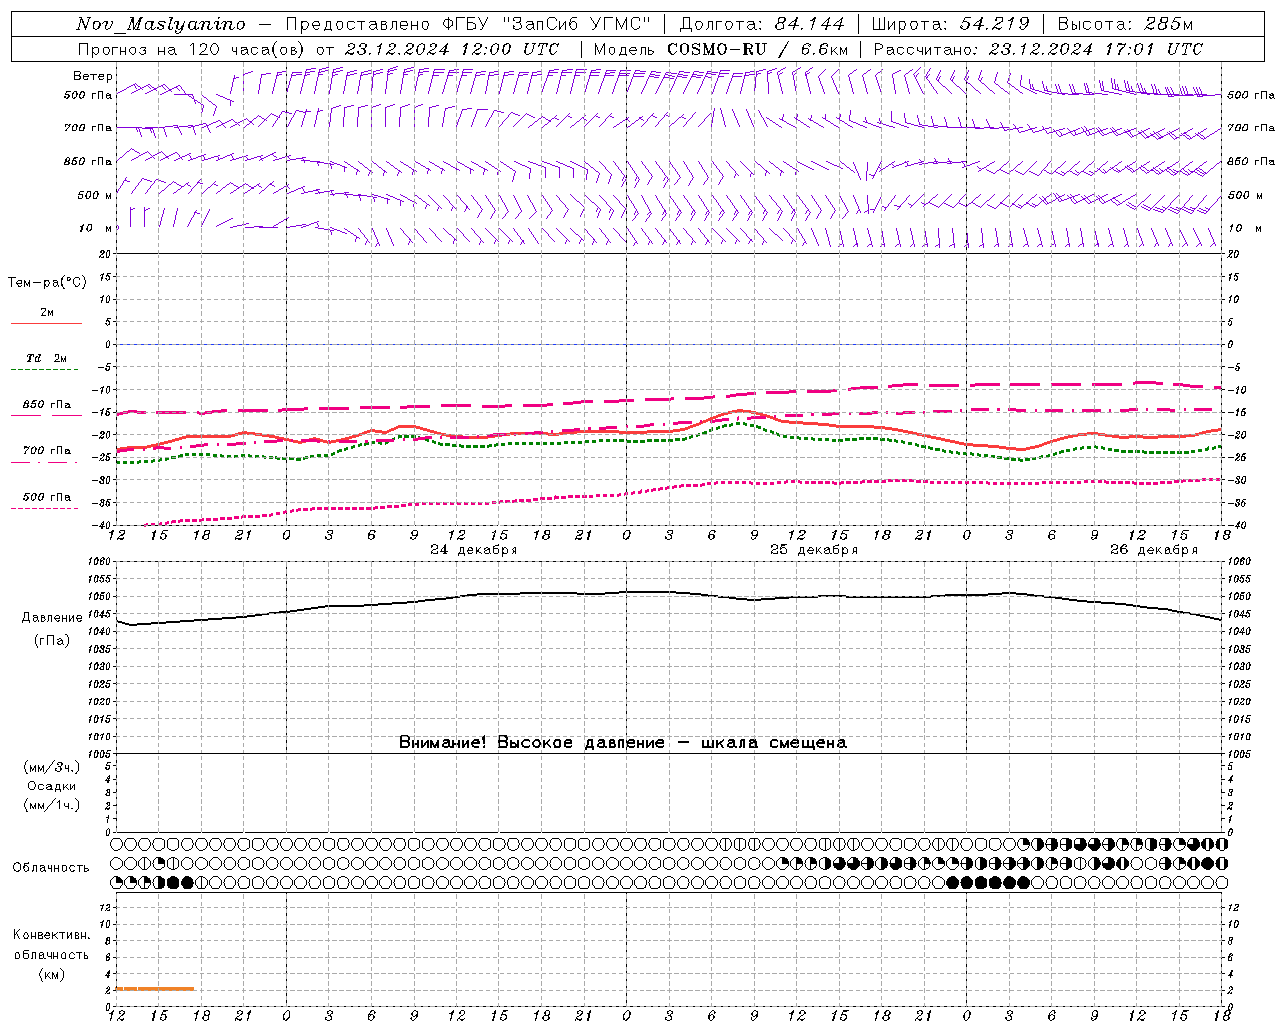Click the dash-dot line sample under 700 гПа legend
The height and width of the screenshot is (1024, 1280).
point(46,462)
